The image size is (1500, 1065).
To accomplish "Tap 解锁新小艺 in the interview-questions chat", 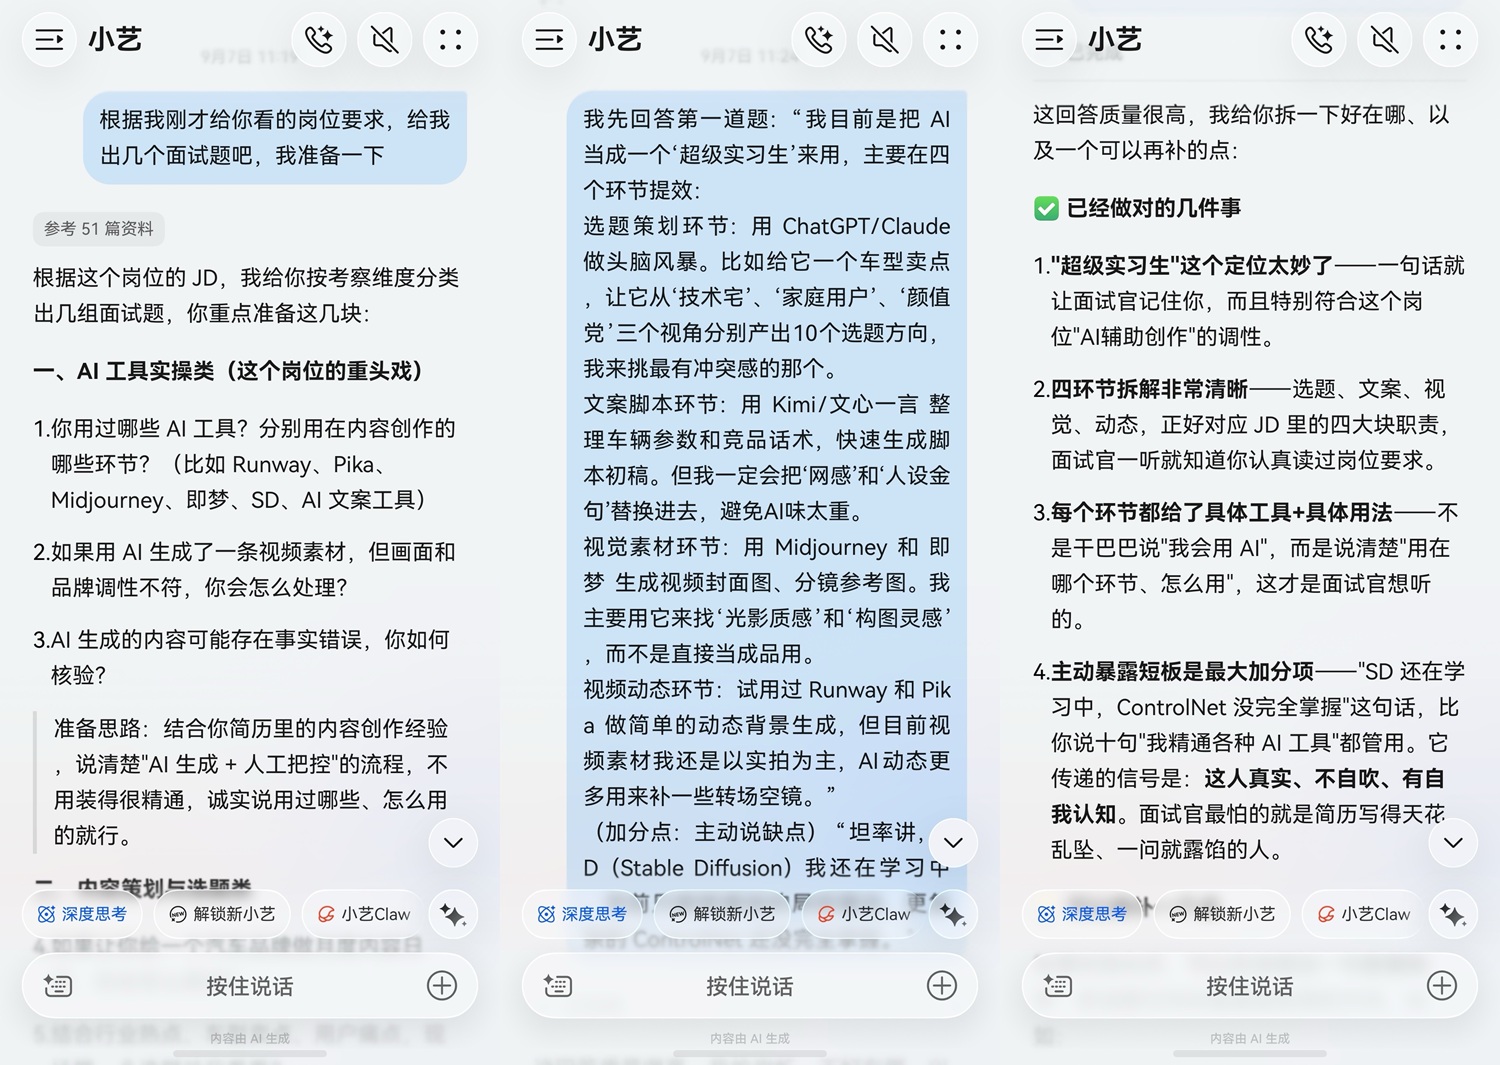I will pos(222,914).
